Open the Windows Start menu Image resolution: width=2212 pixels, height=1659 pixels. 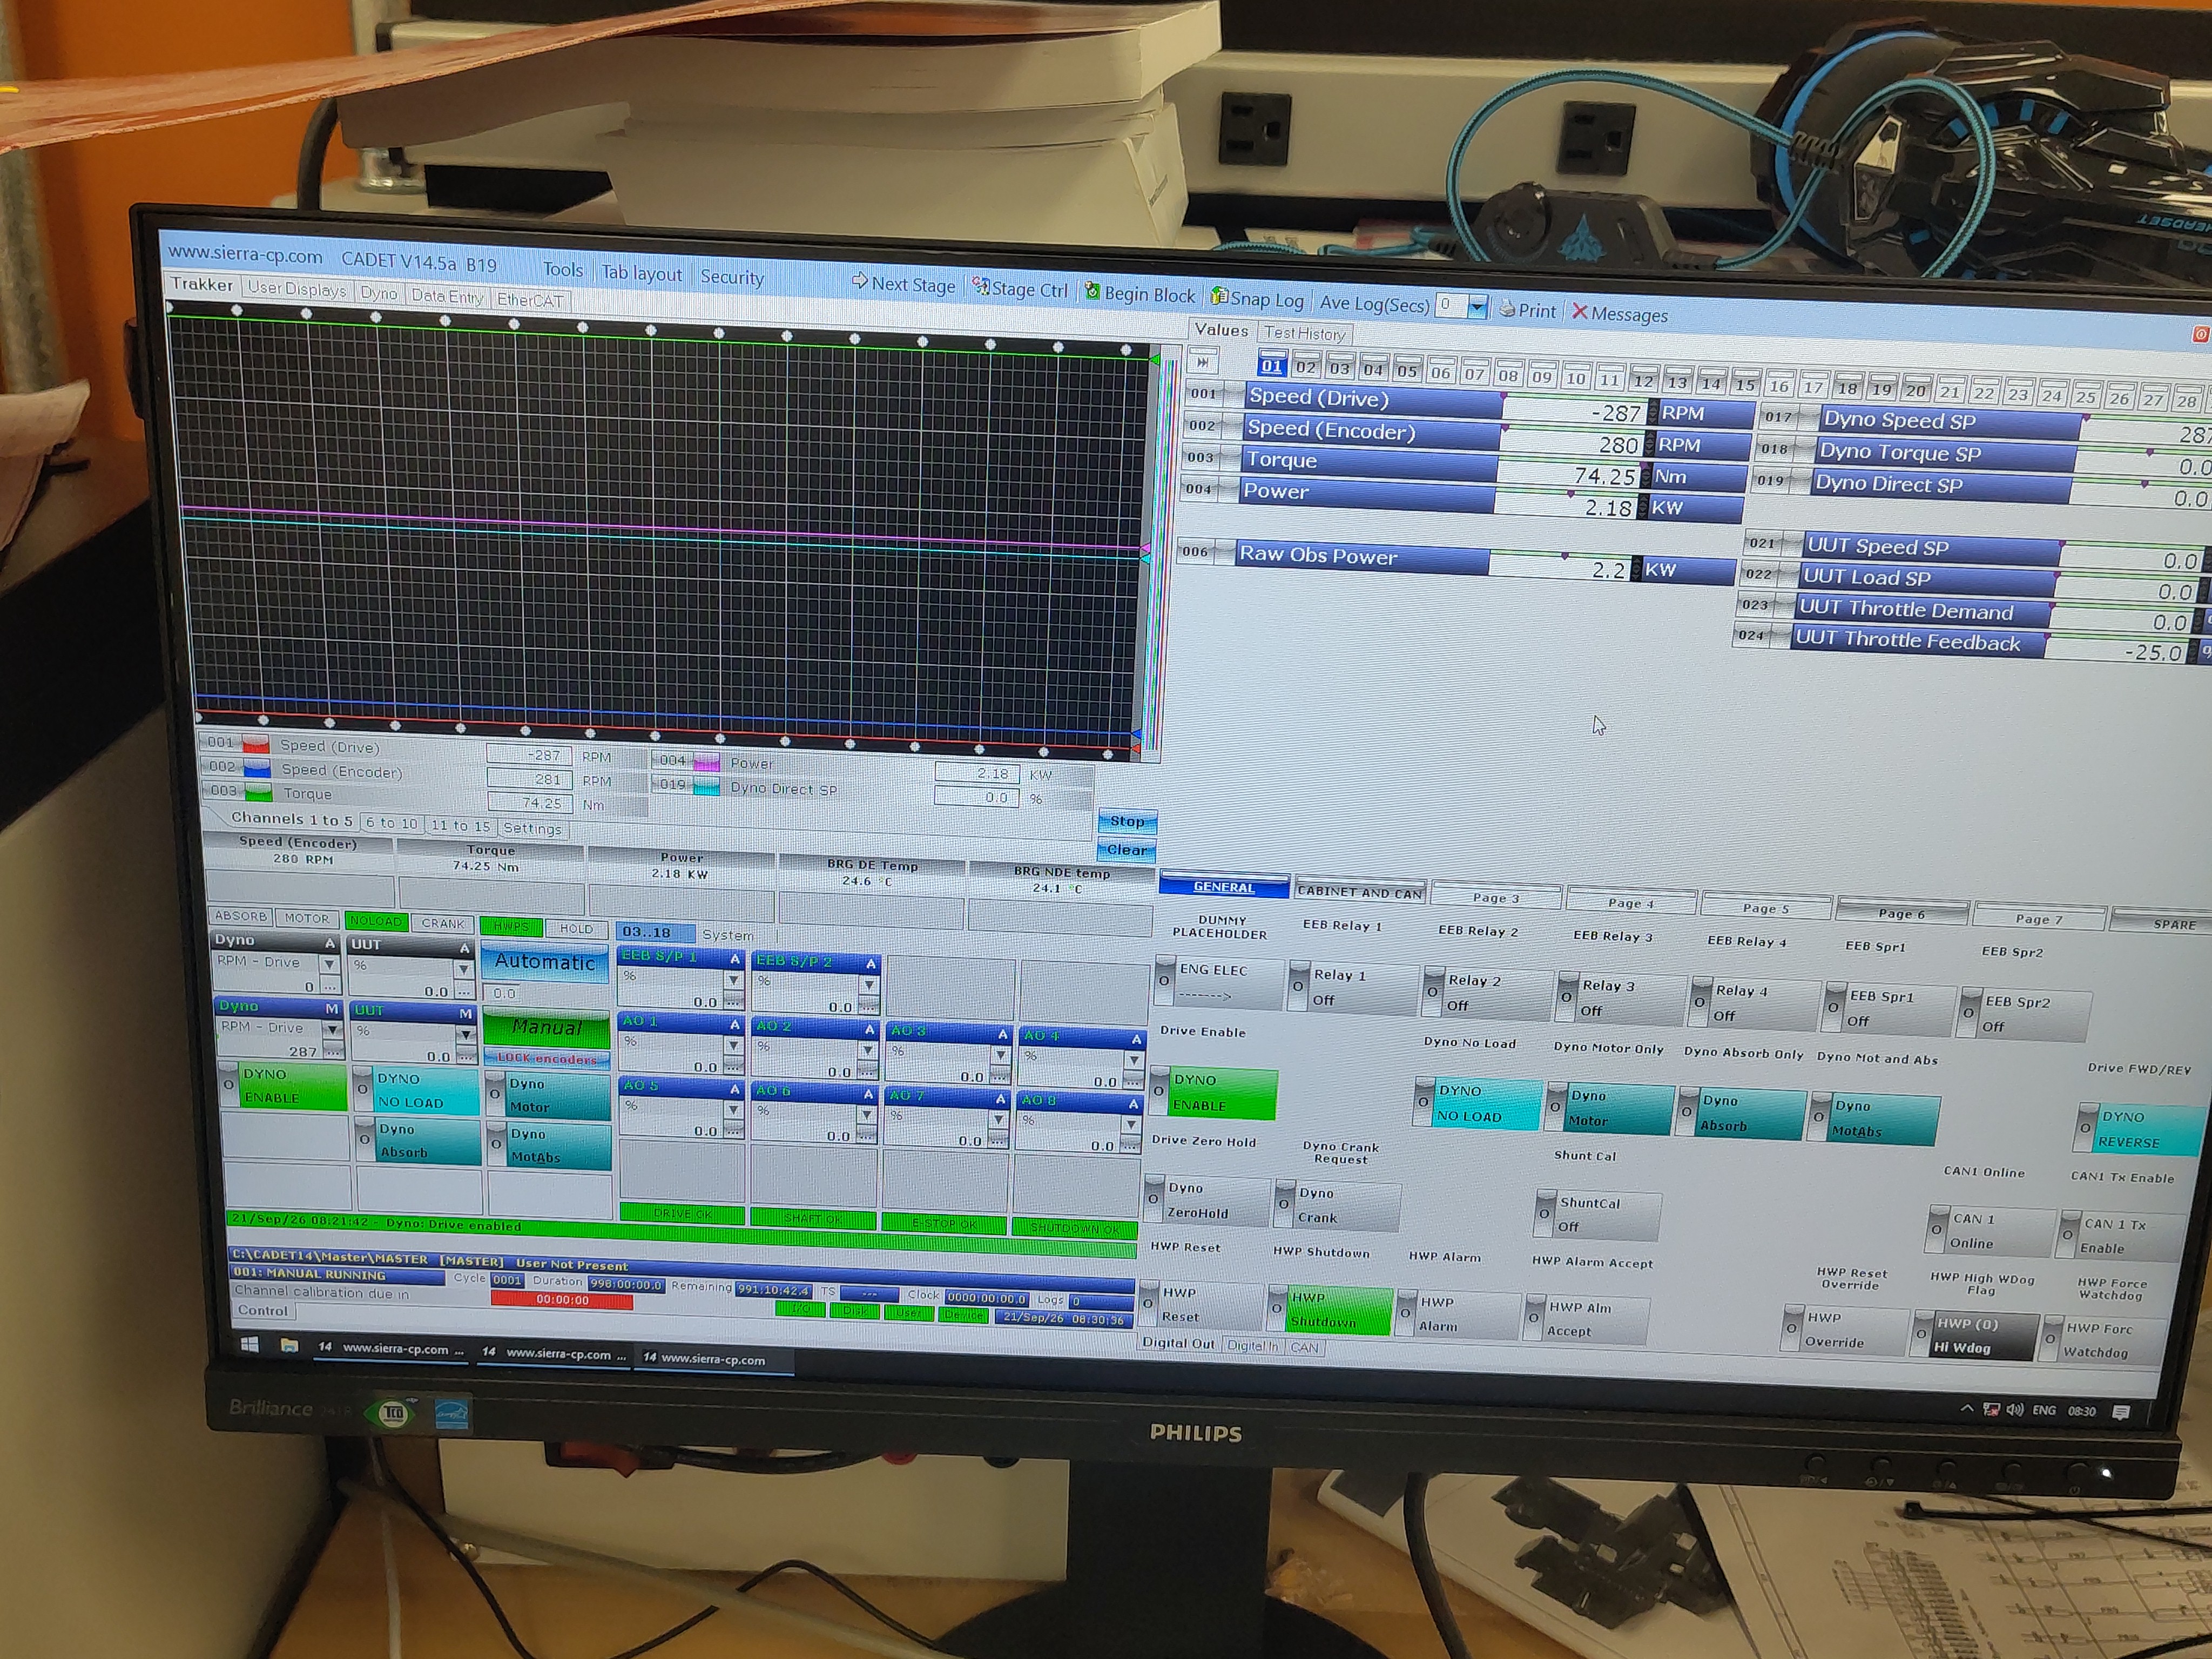(250, 1344)
